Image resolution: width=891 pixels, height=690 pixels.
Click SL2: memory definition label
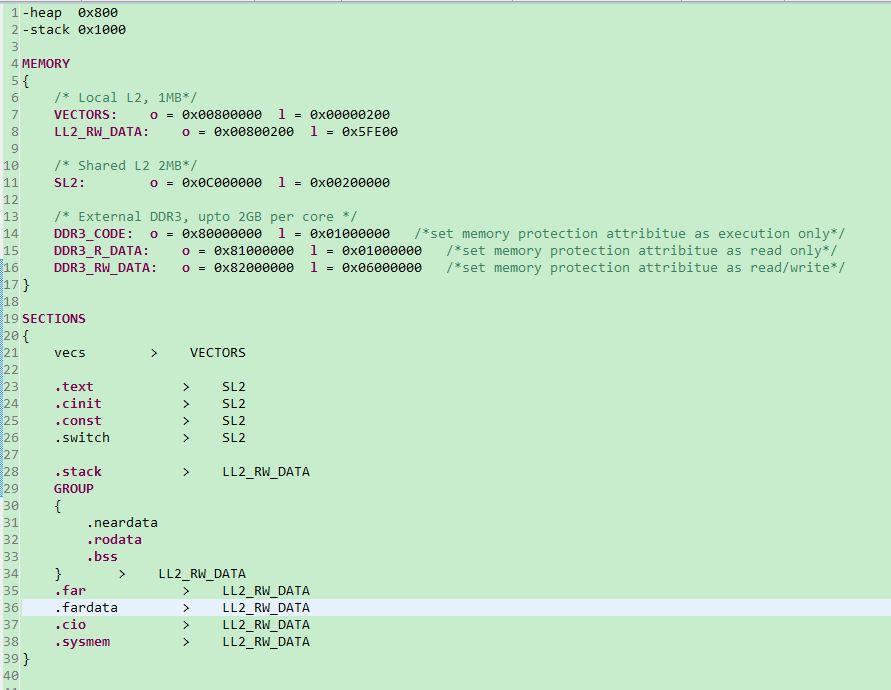70,183
